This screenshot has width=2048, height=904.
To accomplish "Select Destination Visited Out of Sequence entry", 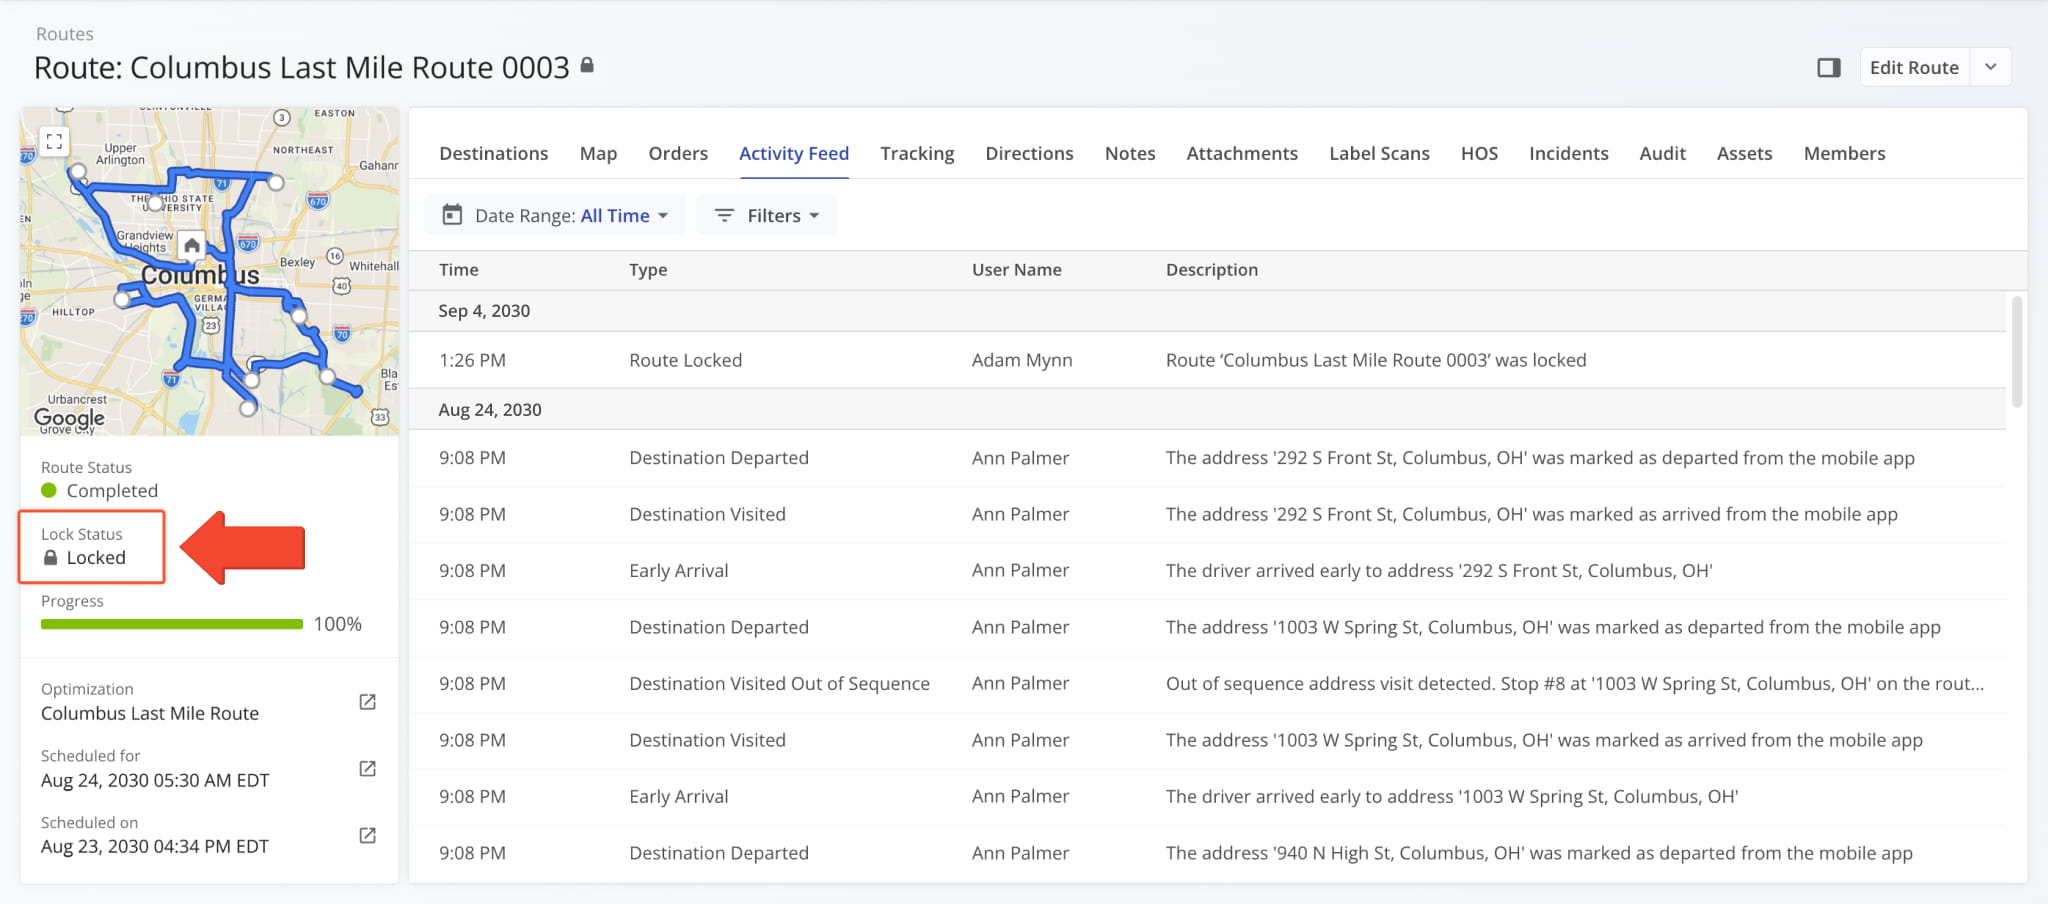I will tap(1208, 684).
